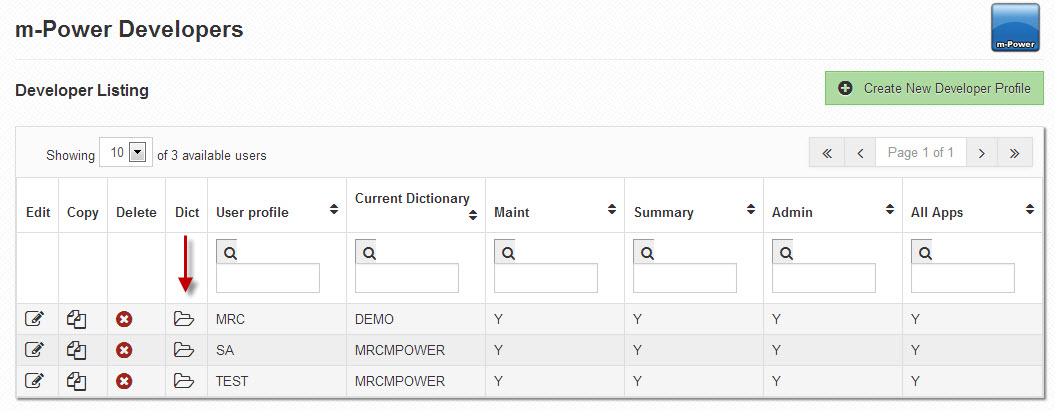
Task: Go to the next page arrow
Action: point(982,153)
